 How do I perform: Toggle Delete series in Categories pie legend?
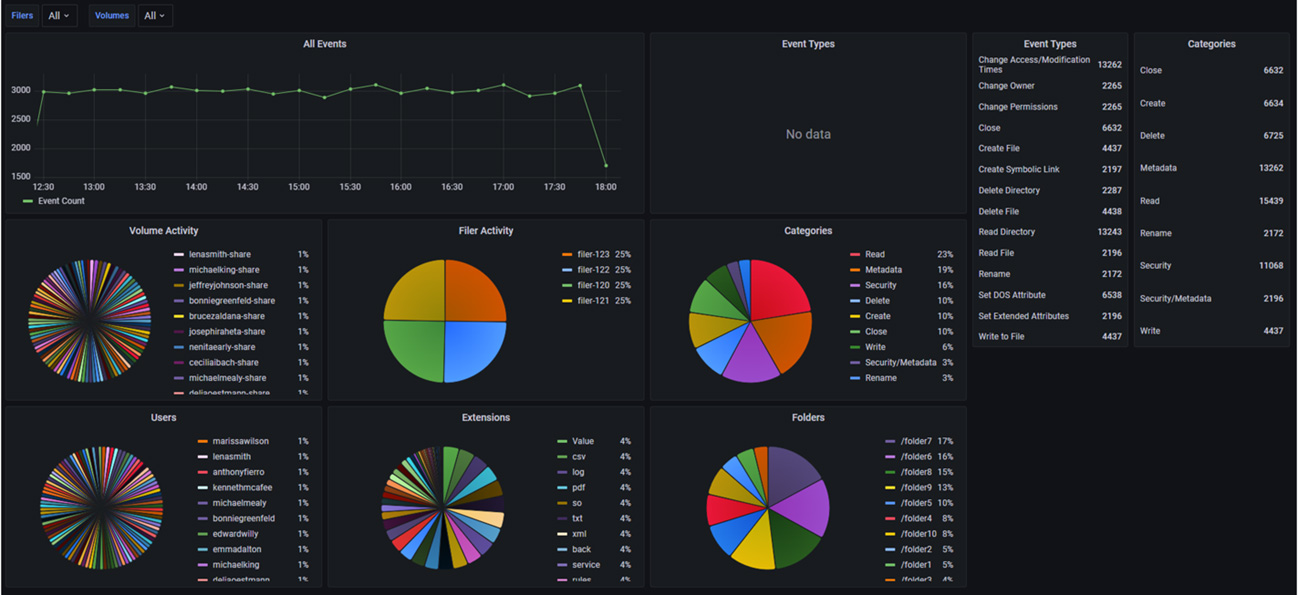(877, 301)
